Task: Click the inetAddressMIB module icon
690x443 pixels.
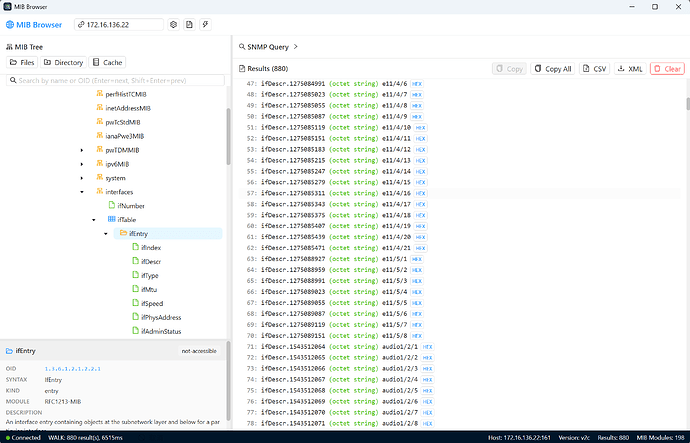Action: pos(99,108)
